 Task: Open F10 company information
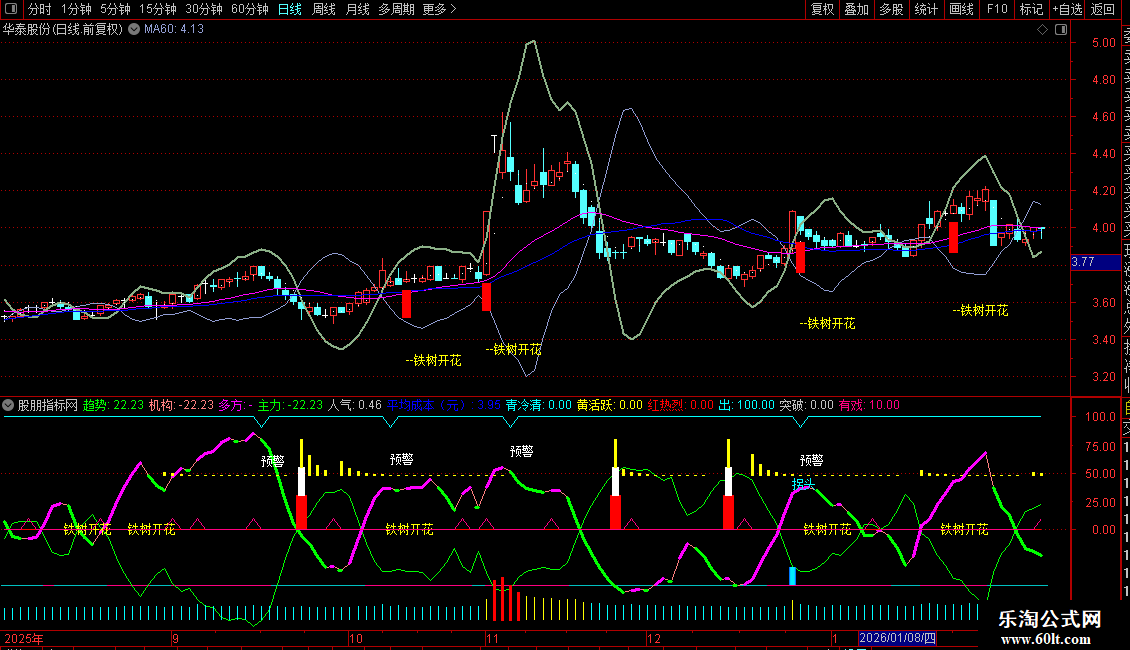coord(997,9)
